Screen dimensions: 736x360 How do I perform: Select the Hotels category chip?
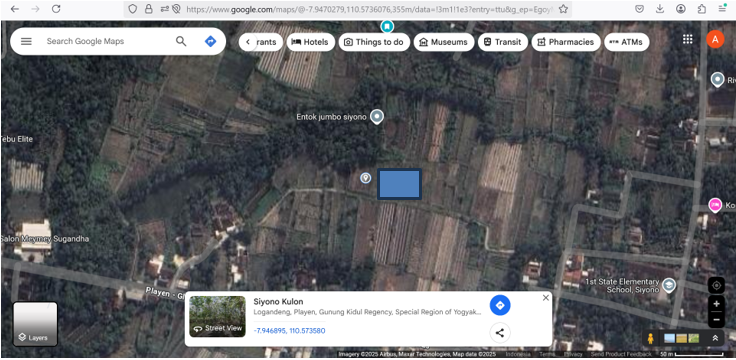310,42
